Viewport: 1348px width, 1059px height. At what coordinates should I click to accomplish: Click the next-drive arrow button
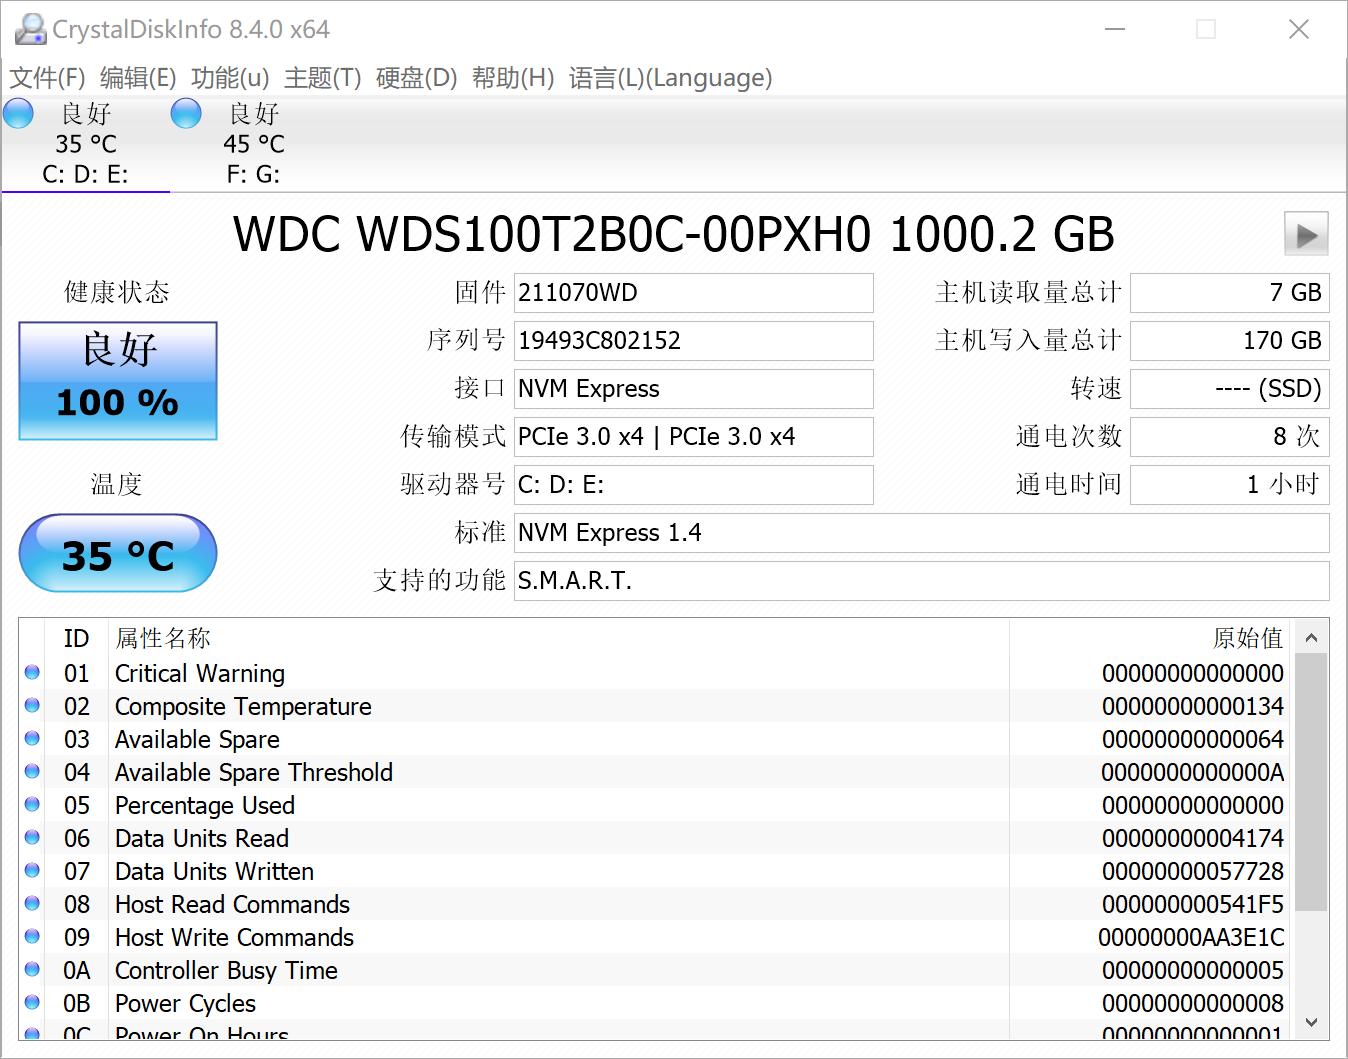pyautogui.click(x=1305, y=234)
